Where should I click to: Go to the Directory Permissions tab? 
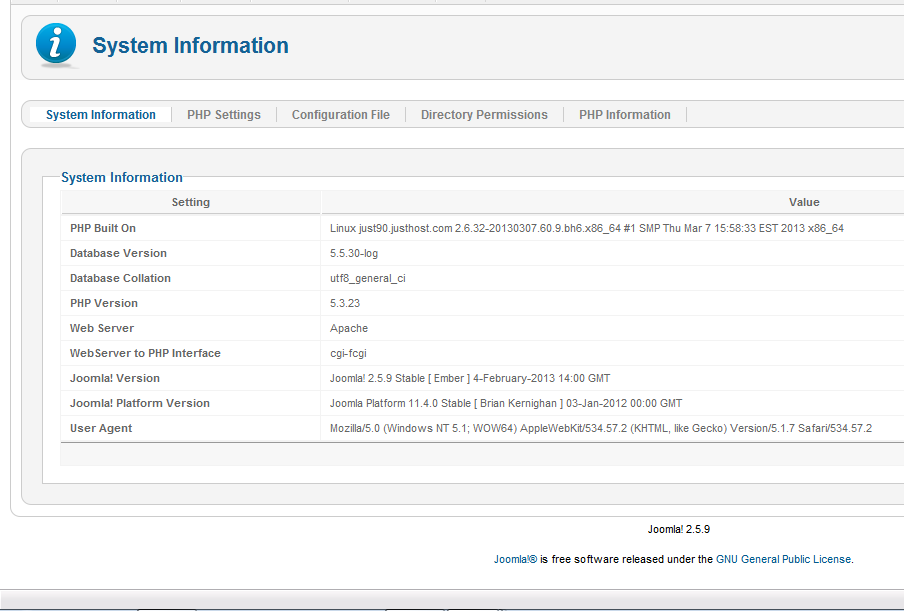[484, 115]
